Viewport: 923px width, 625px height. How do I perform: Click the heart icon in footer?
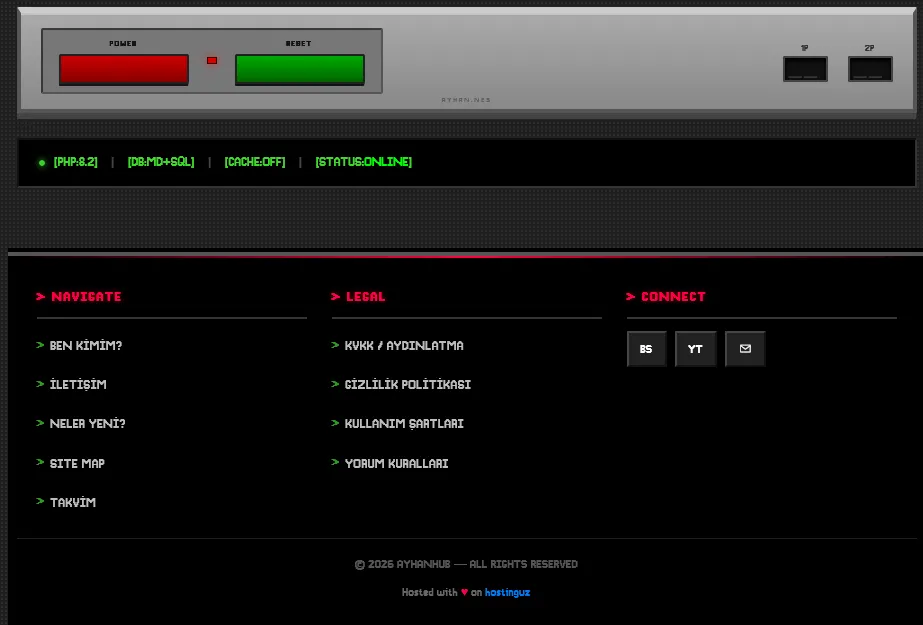pyautogui.click(x=464, y=592)
